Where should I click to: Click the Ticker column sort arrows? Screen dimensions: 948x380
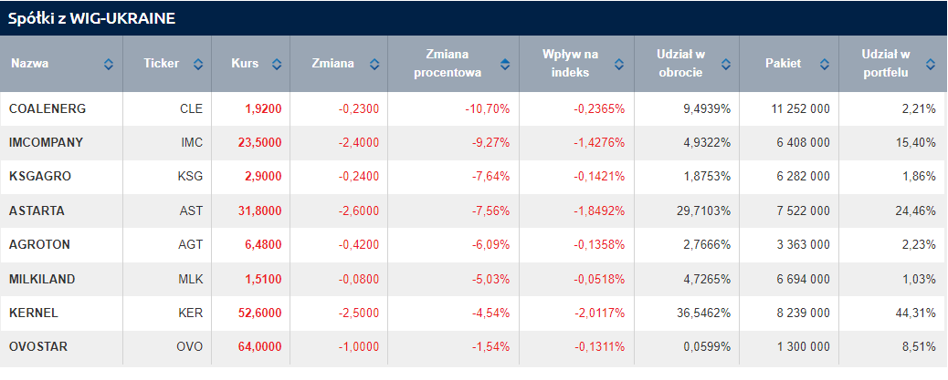pos(198,63)
